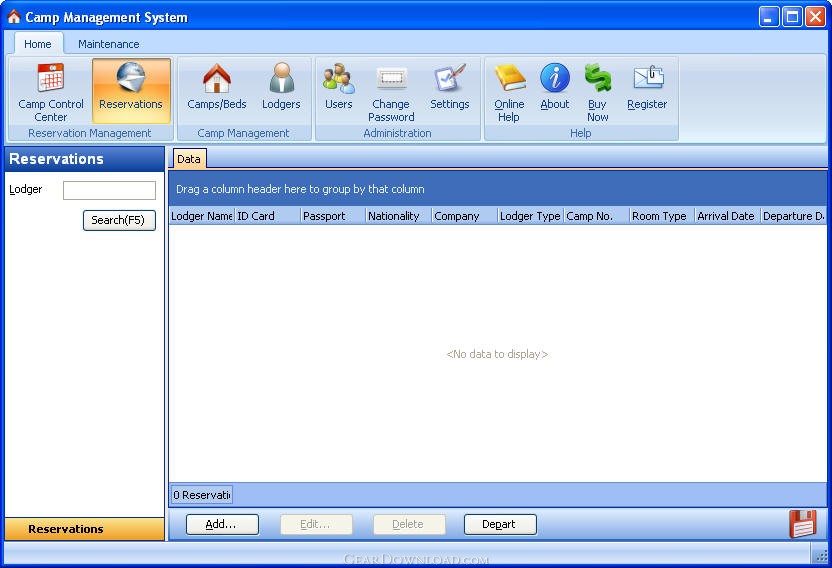This screenshot has height=568, width=832.
Task: Sort by Lodger Type column header
Action: click(530, 216)
